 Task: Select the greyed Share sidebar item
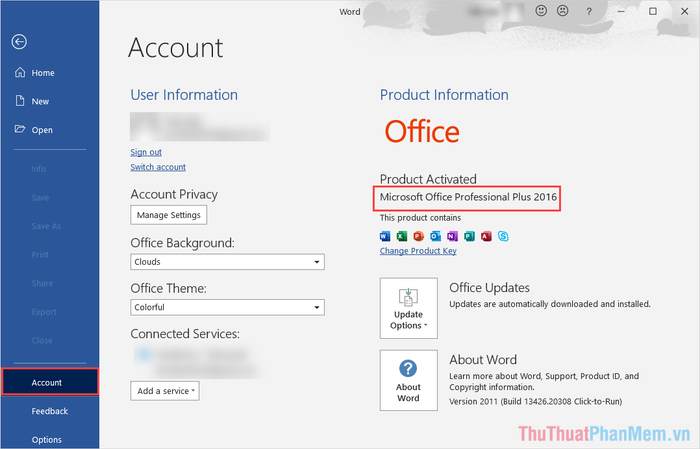[42, 283]
